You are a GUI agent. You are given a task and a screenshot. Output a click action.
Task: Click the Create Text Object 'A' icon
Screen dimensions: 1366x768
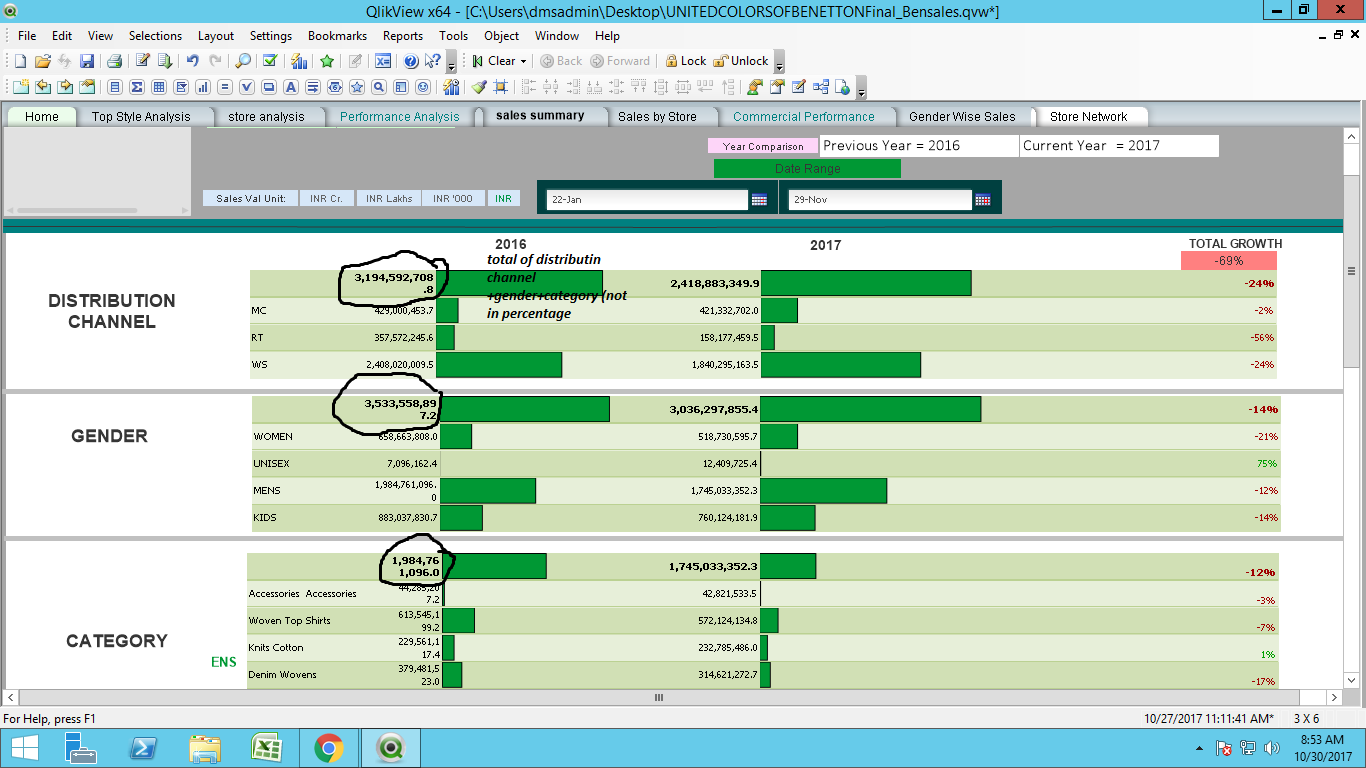pyautogui.click(x=291, y=87)
